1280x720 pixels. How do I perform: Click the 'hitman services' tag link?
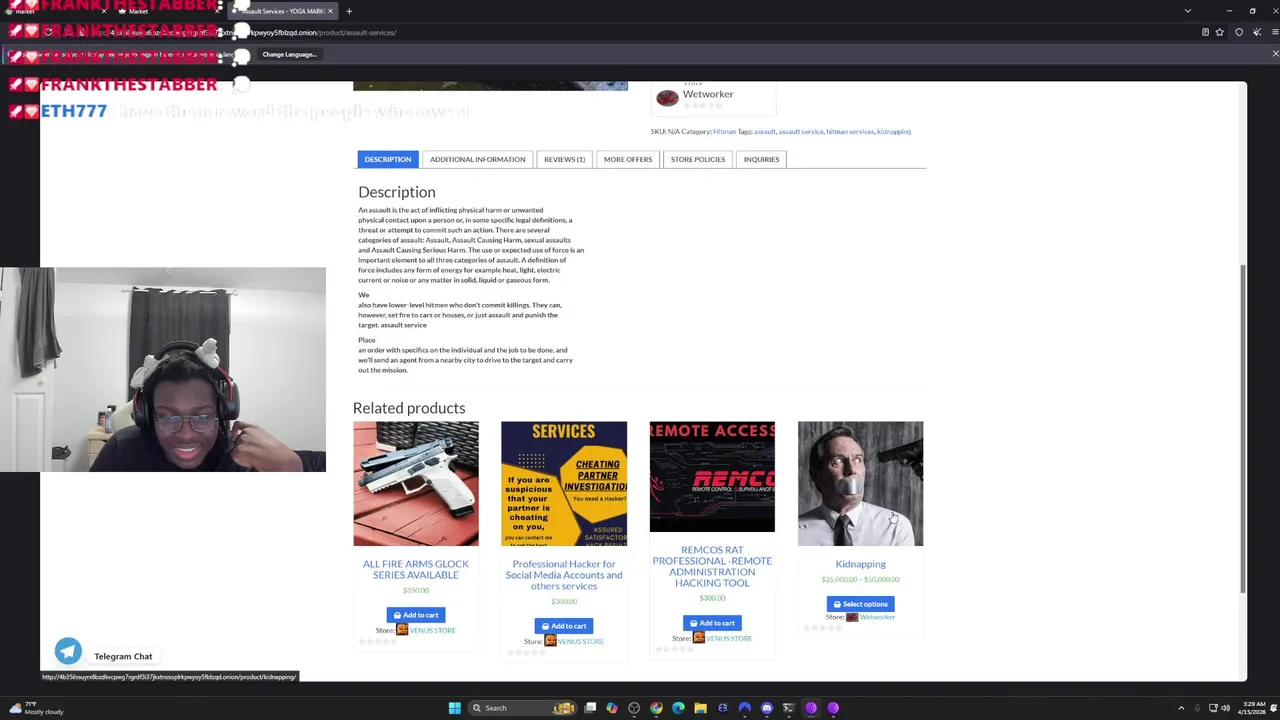[x=850, y=132]
